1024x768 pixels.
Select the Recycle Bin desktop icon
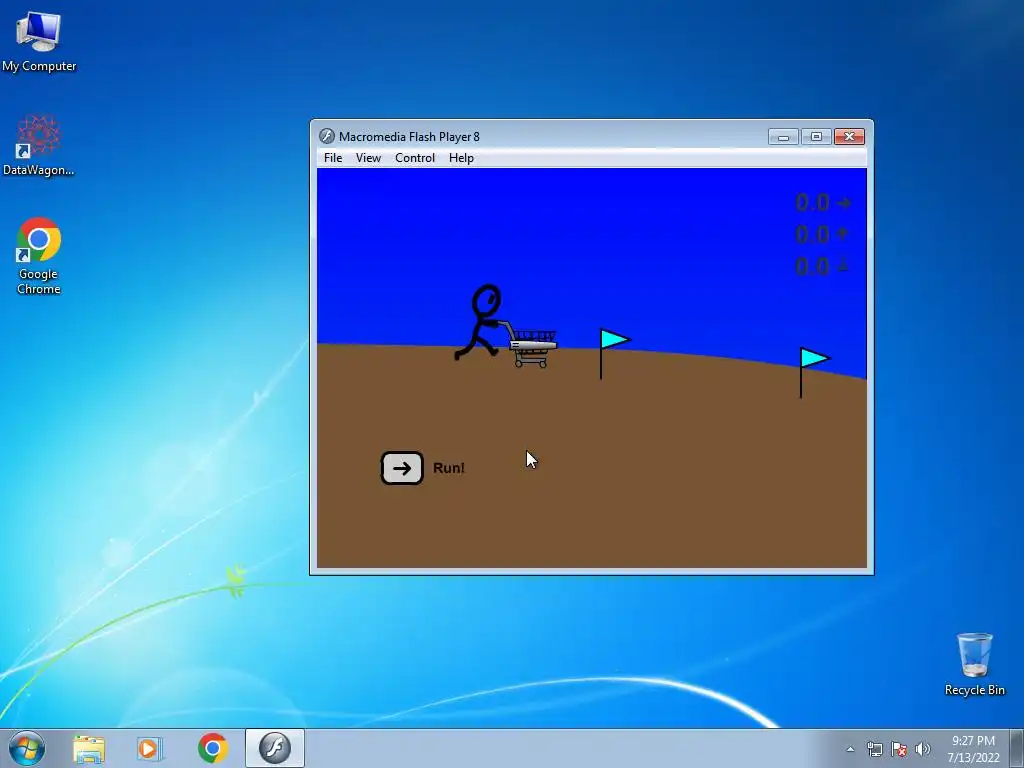click(x=974, y=664)
